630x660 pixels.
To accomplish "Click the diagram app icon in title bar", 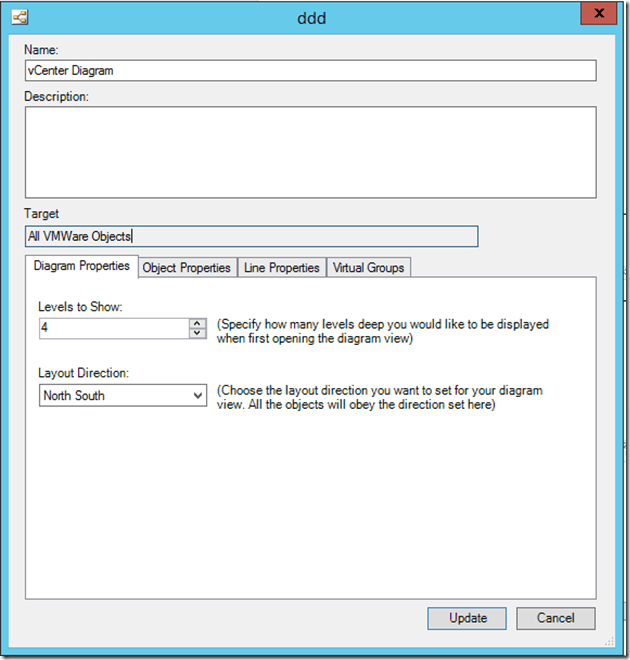I will point(19,17).
